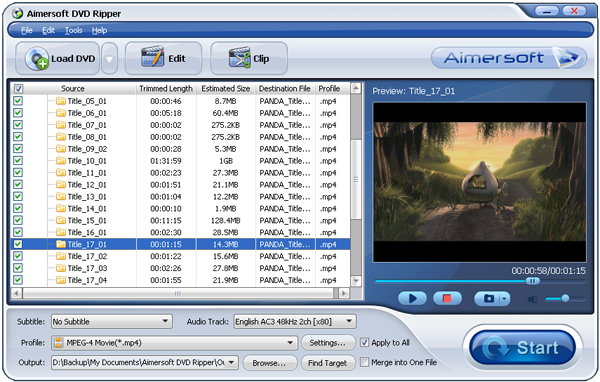Open the Help menu
Viewport: 600px width, 382px height.
pyautogui.click(x=99, y=30)
